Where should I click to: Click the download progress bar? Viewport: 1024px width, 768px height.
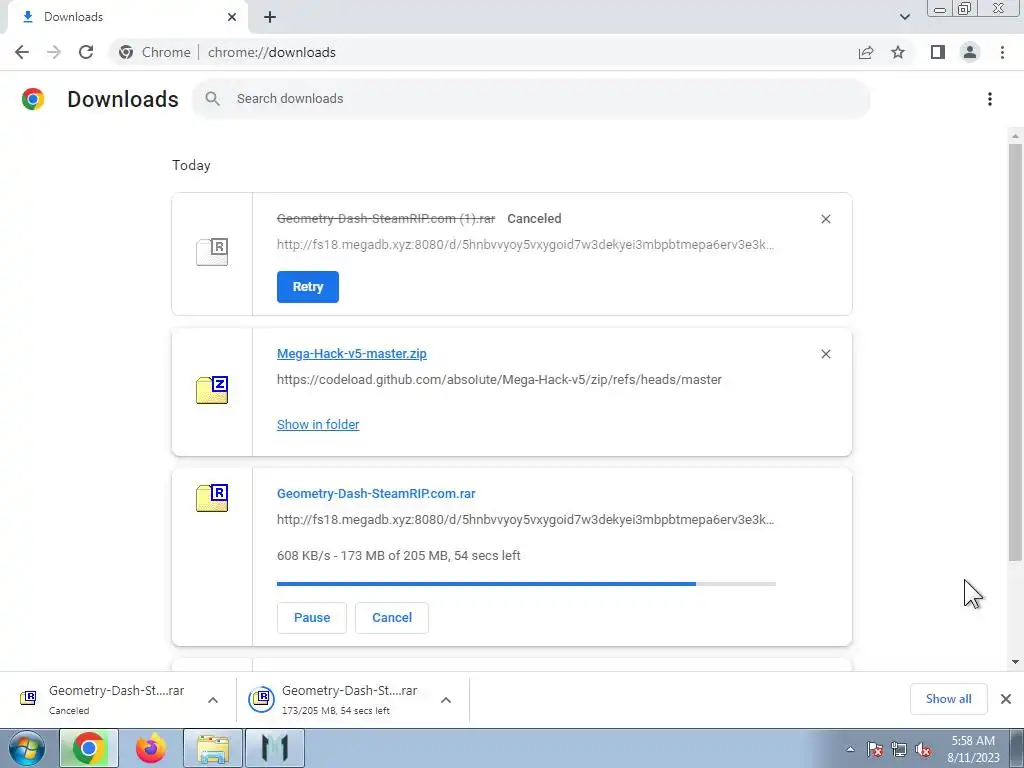(526, 584)
